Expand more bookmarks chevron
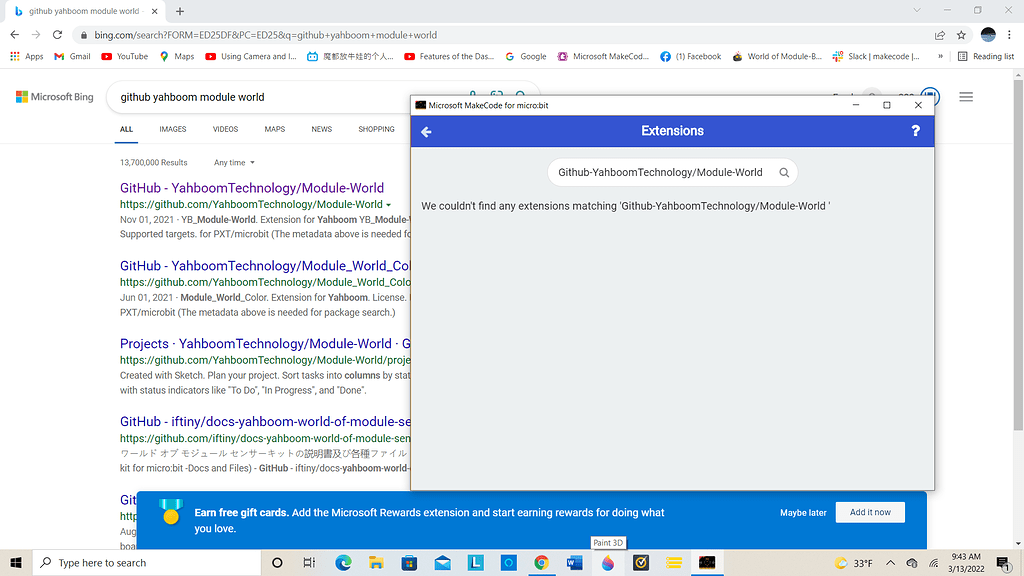 (940, 57)
